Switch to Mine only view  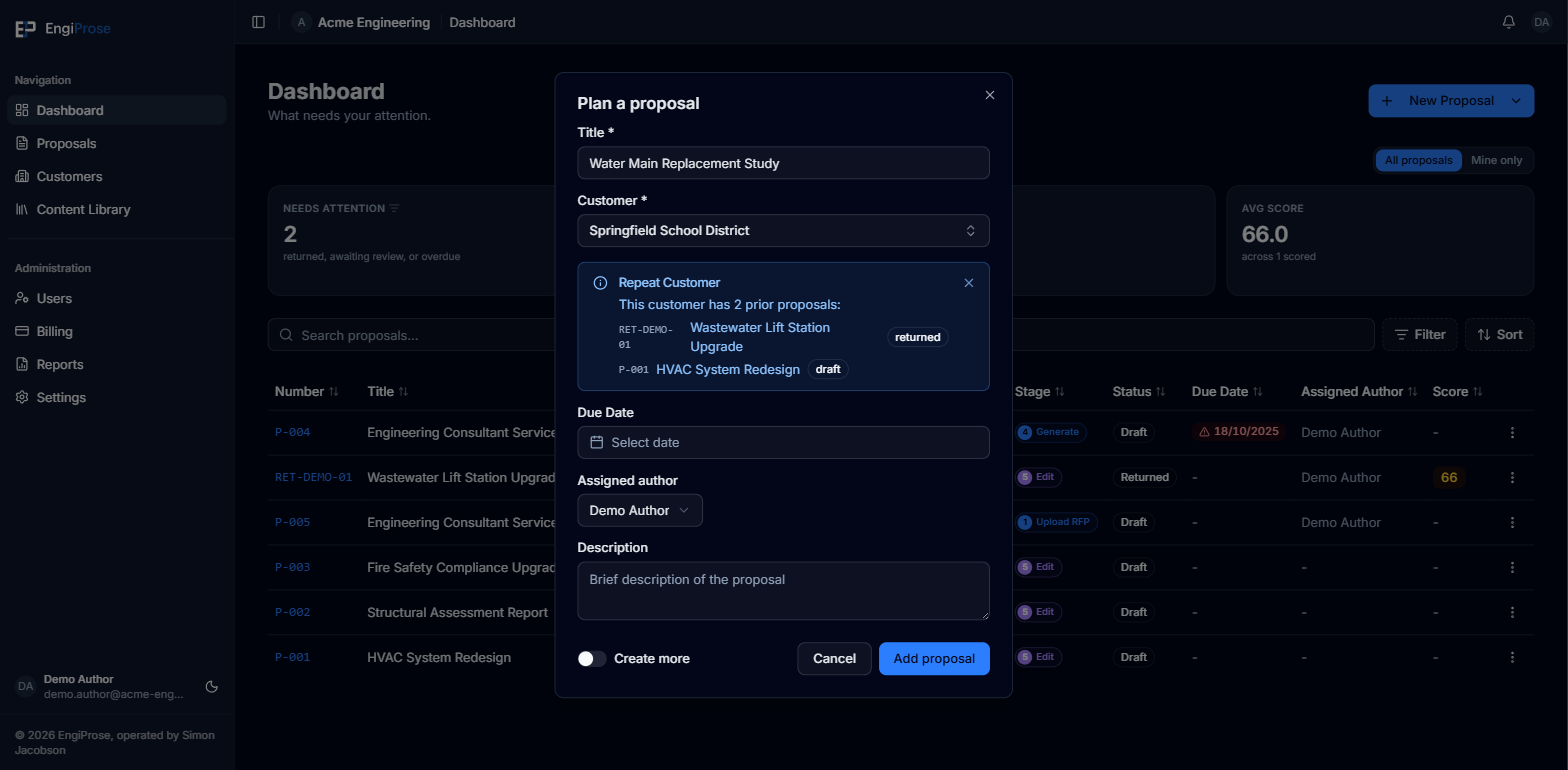coord(1496,160)
